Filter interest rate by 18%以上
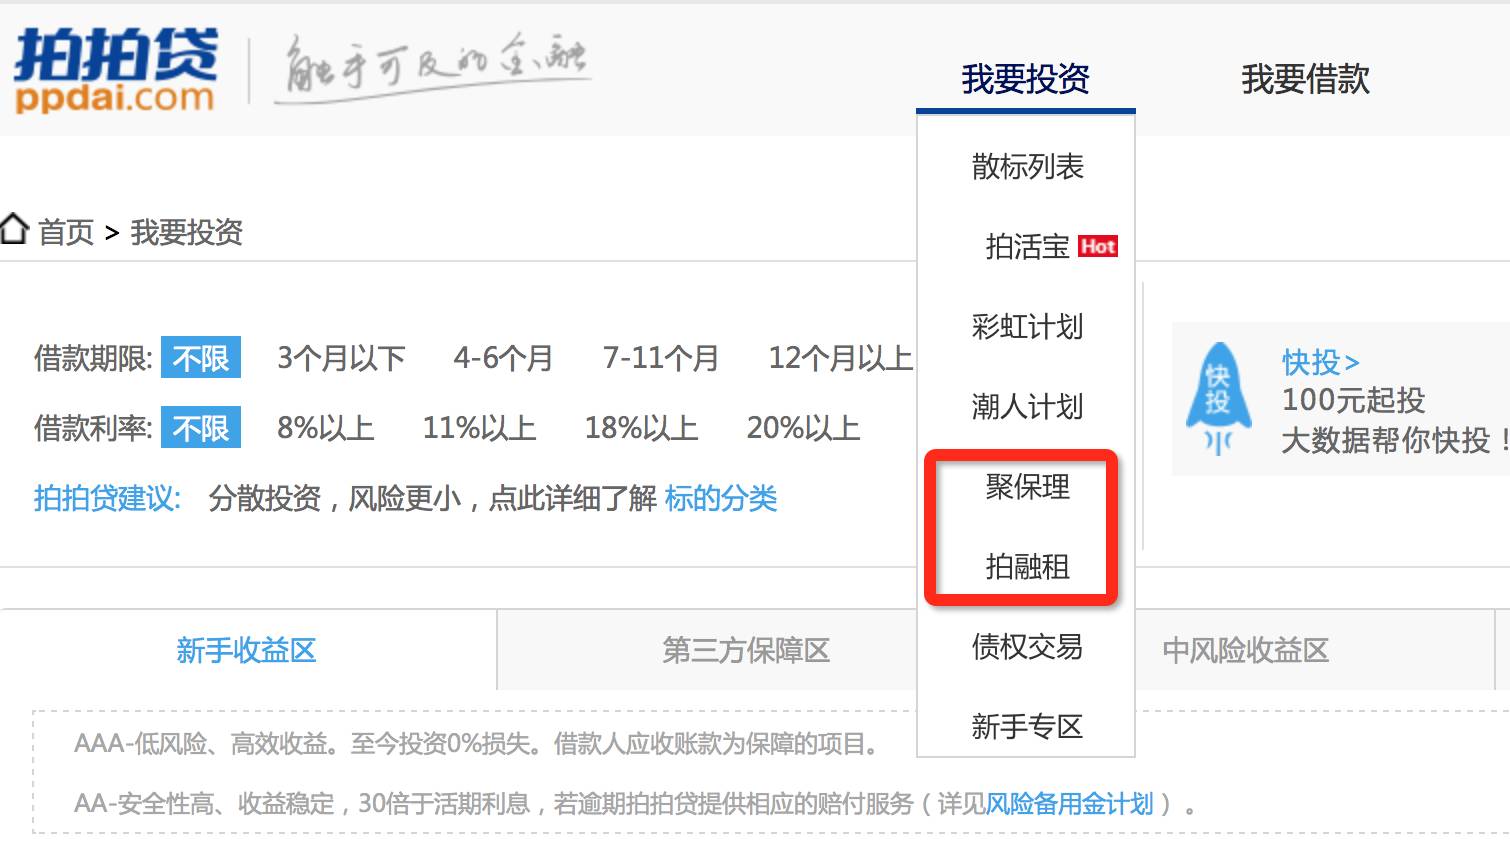This screenshot has height=848, width=1510. point(642,428)
